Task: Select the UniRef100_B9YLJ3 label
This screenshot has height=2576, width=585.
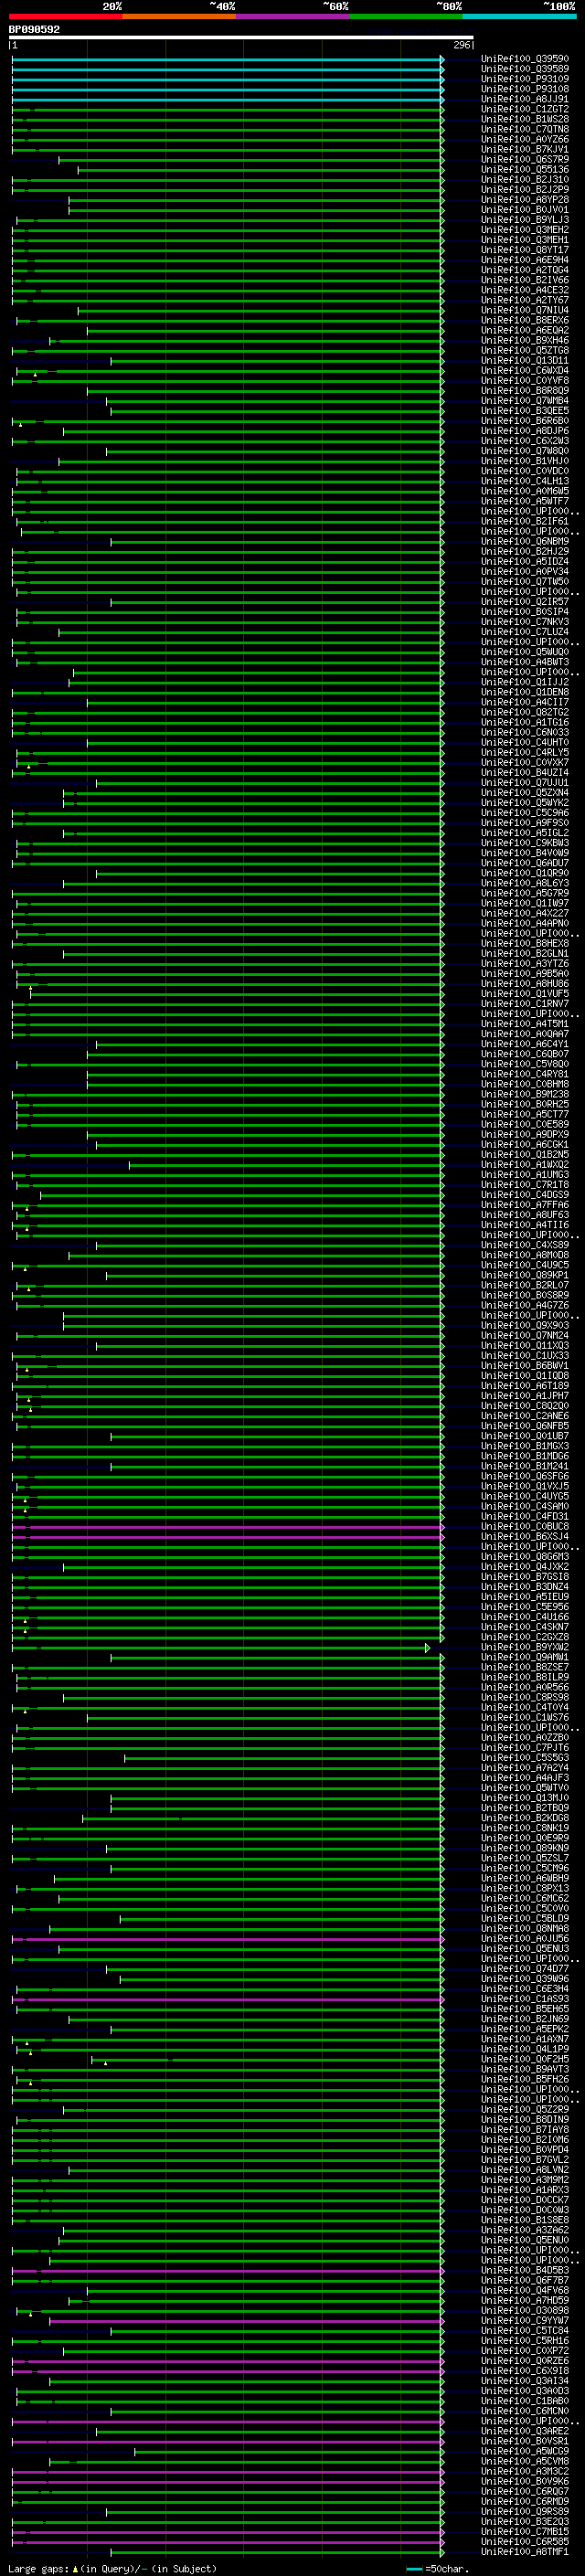Action: tap(525, 220)
